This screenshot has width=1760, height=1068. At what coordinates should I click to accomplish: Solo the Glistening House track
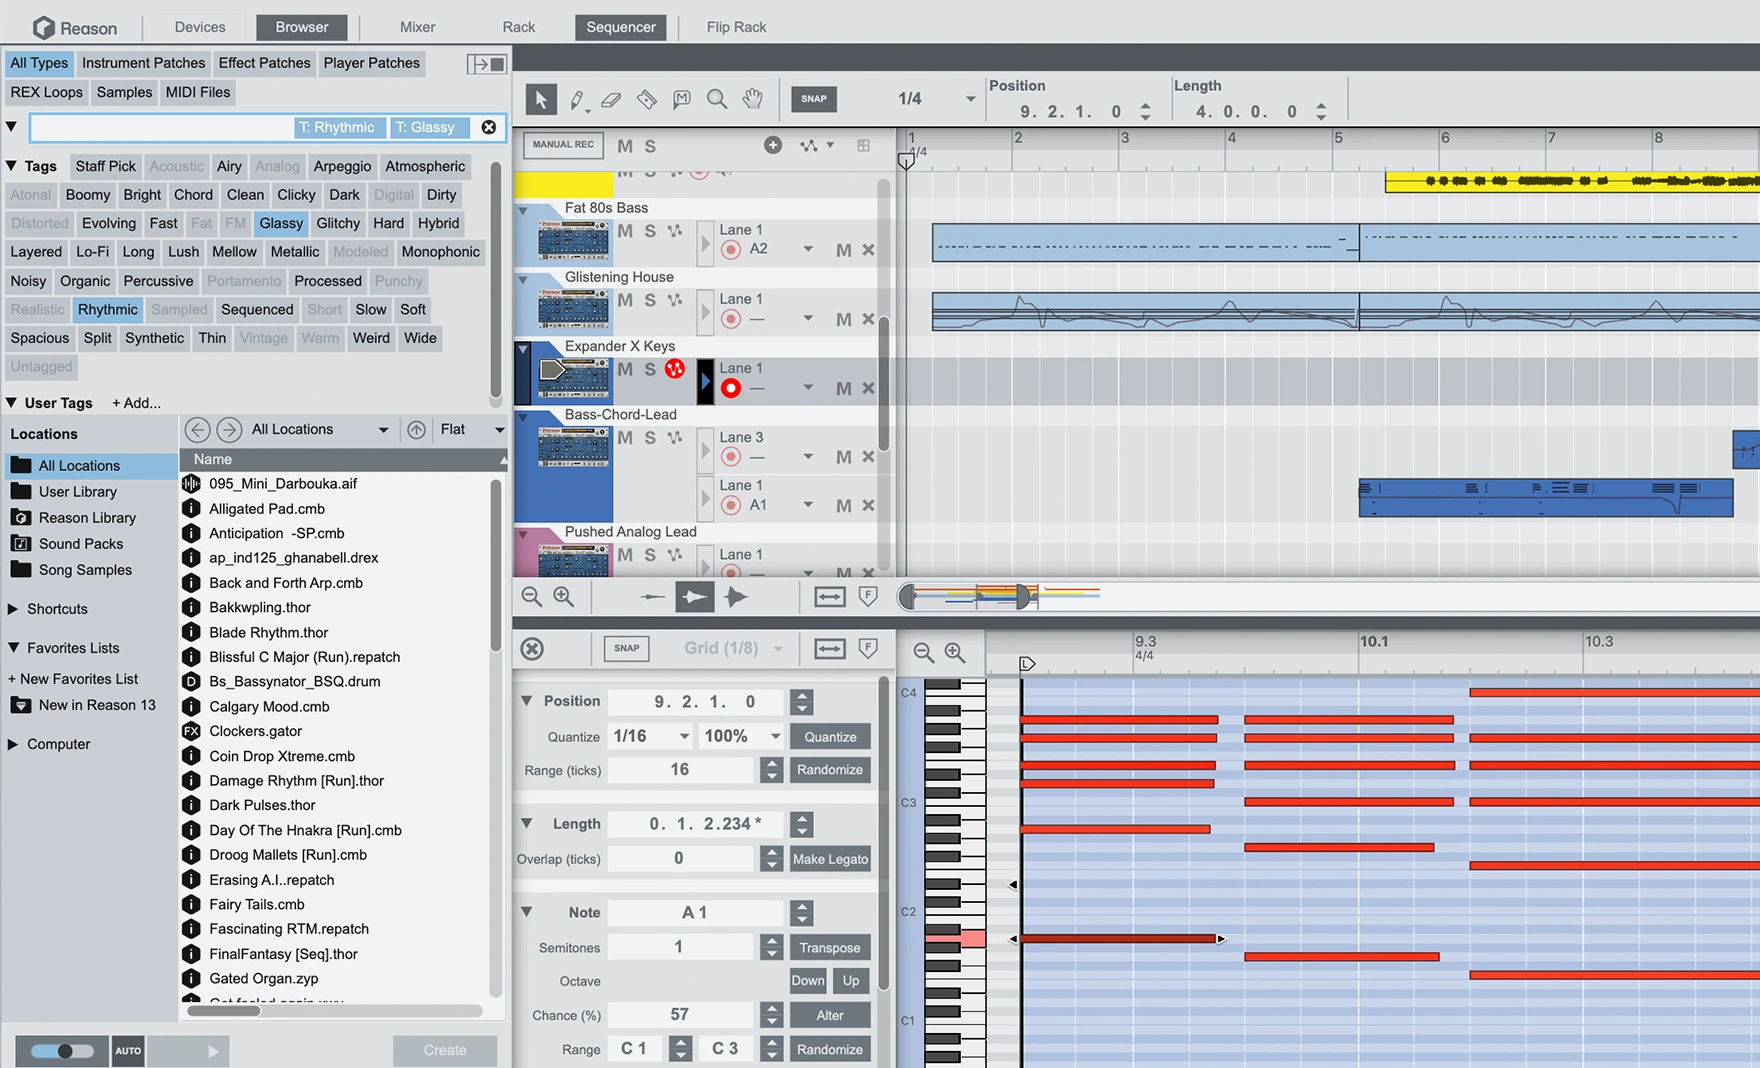click(x=649, y=299)
